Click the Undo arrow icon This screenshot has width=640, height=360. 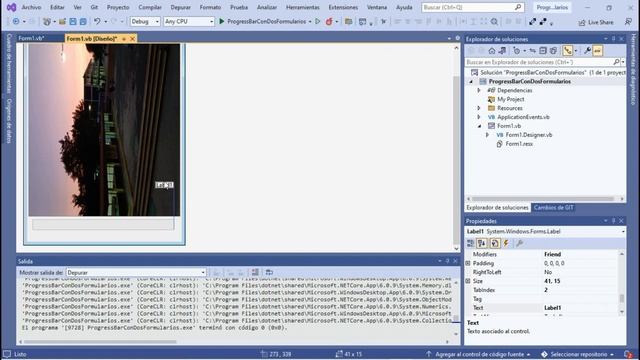[97, 22]
